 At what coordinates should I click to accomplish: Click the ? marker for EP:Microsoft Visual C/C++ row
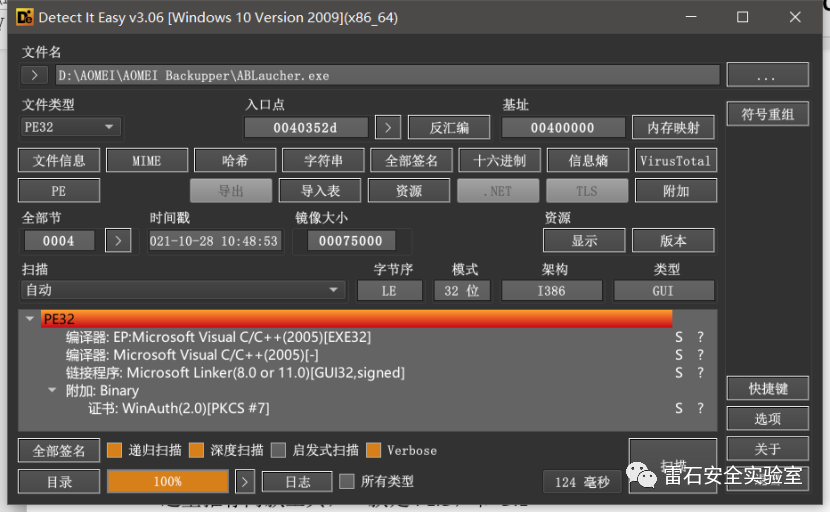700,337
